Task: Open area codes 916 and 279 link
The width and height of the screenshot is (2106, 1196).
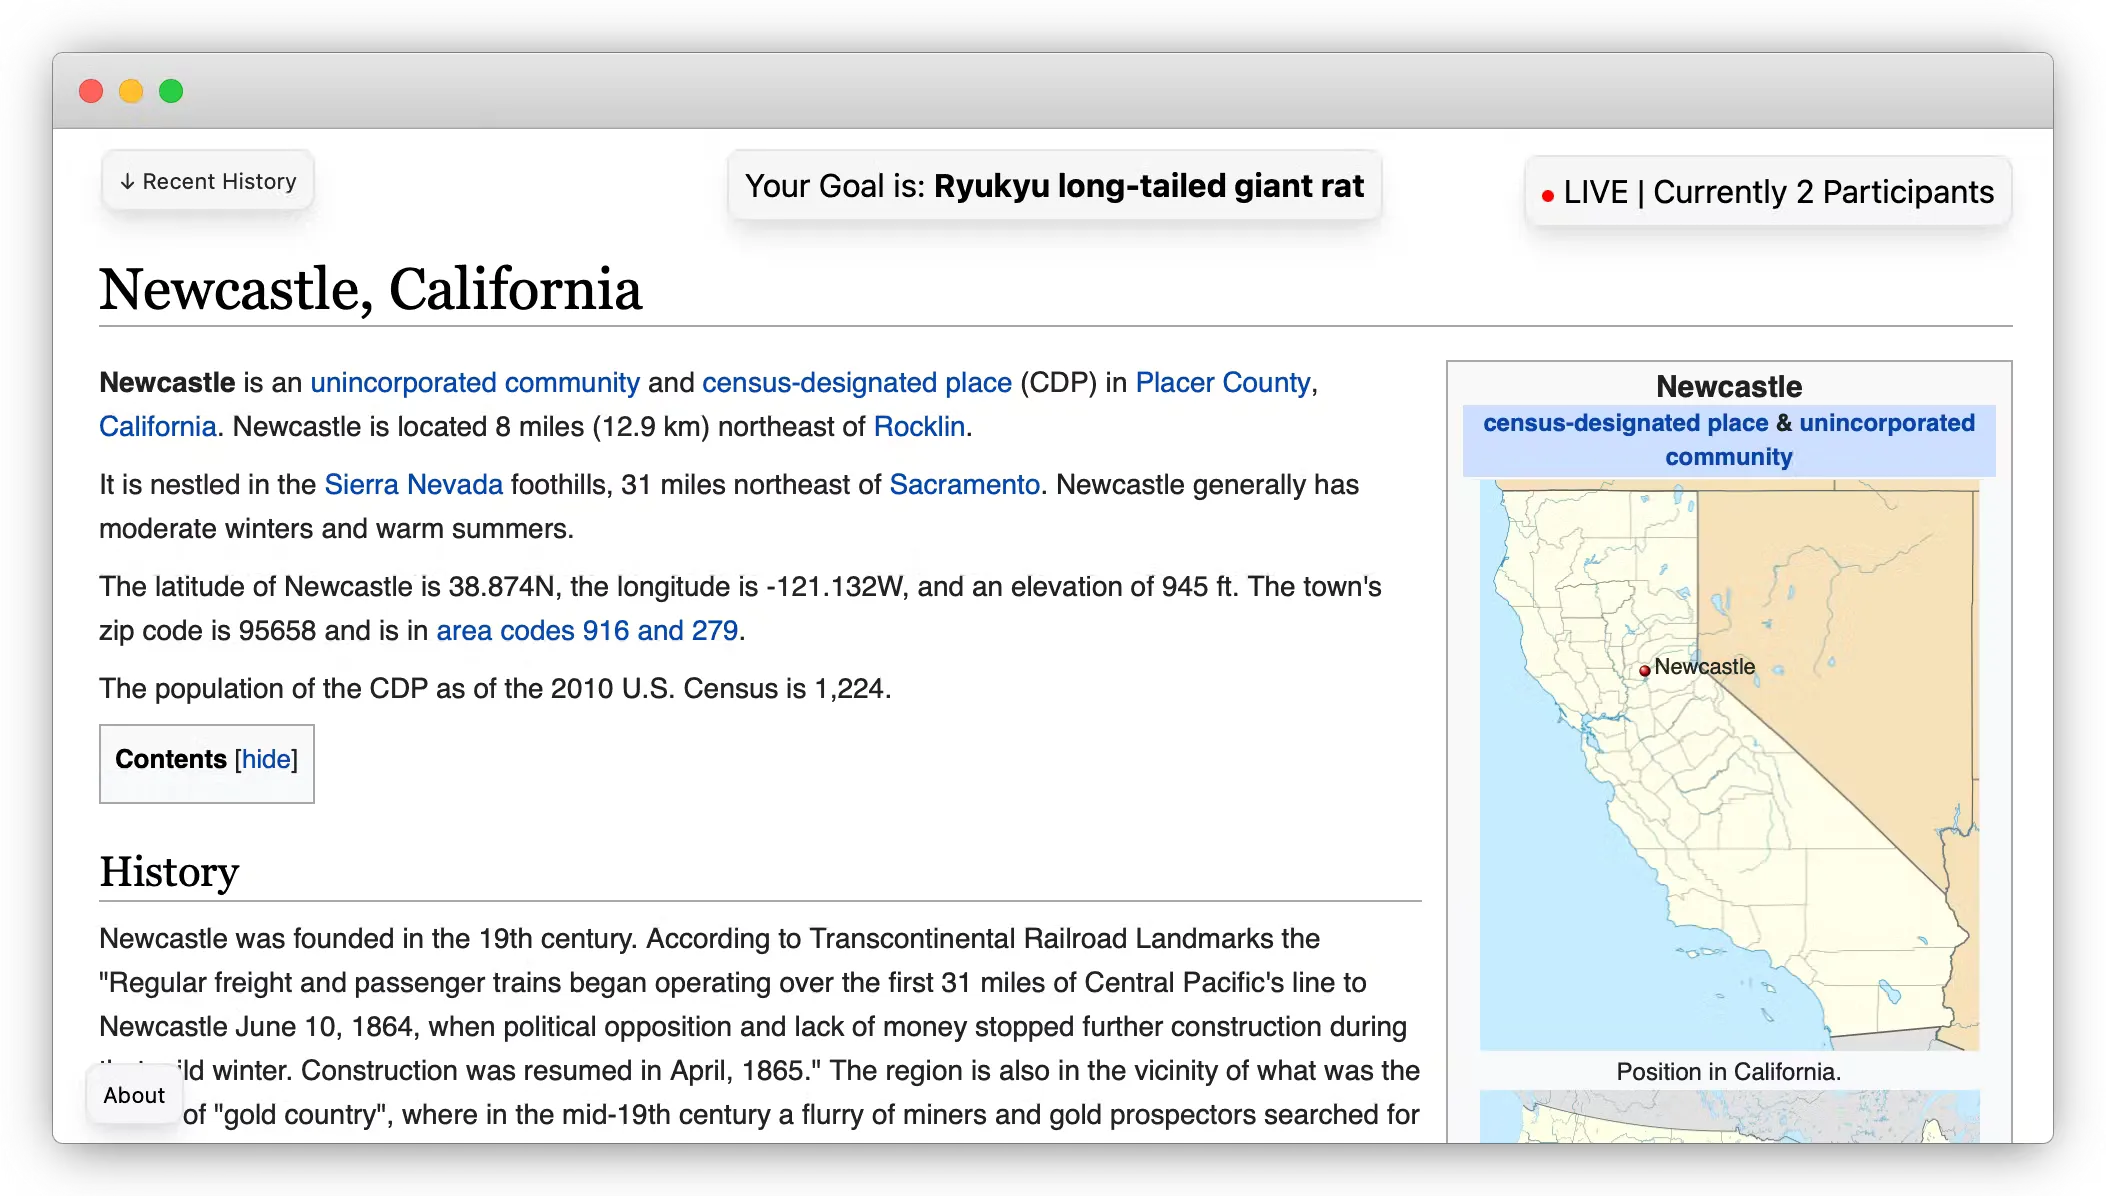Action: click(587, 631)
